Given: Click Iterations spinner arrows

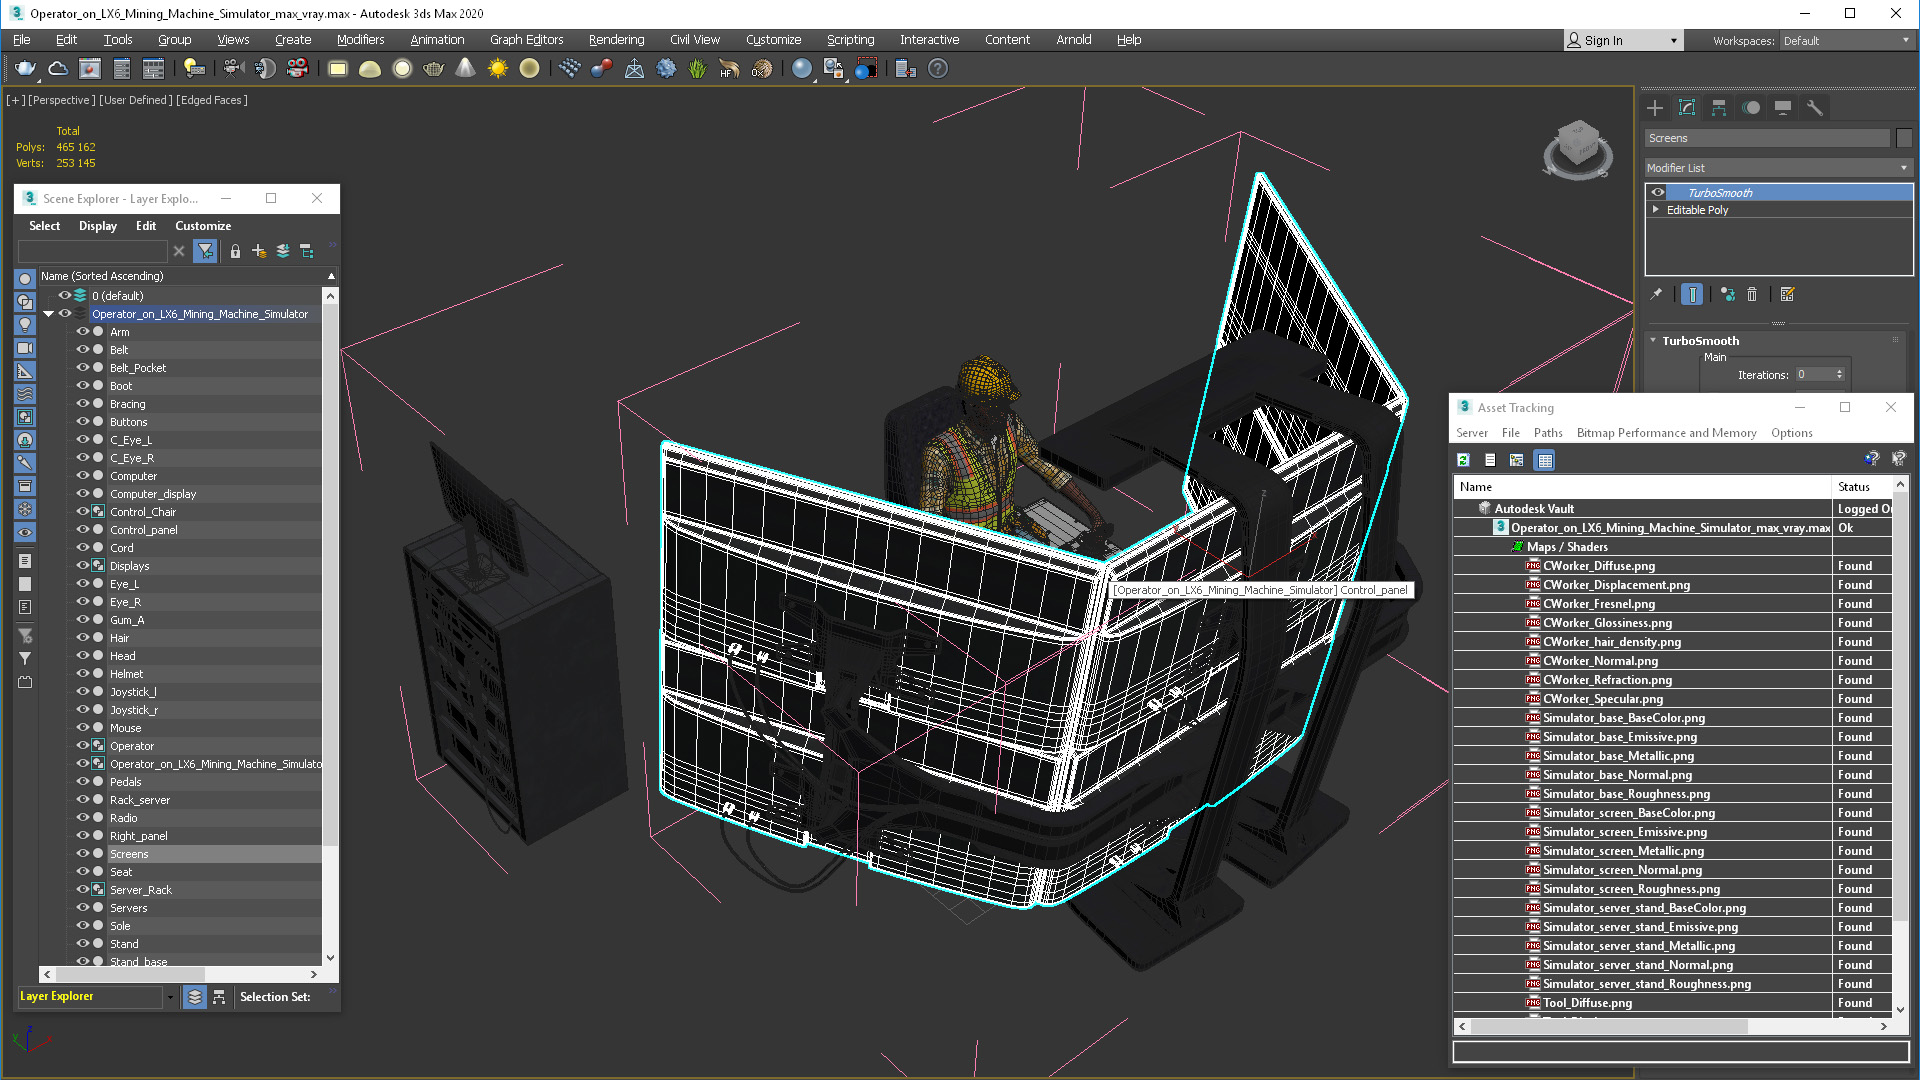Looking at the screenshot, I should [x=1839, y=375].
